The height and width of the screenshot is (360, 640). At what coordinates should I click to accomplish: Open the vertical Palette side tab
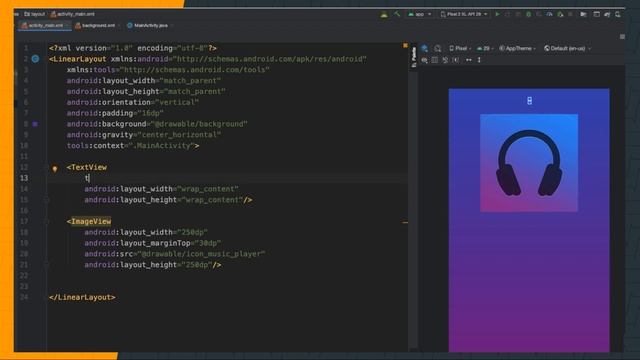pyautogui.click(x=413, y=57)
